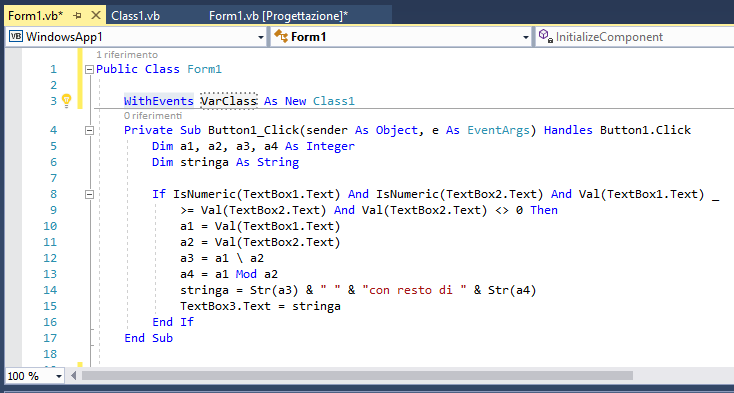This screenshot has height=393, width=734.
Task: Click the WithEvents keyword
Action: (x=159, y=101)
